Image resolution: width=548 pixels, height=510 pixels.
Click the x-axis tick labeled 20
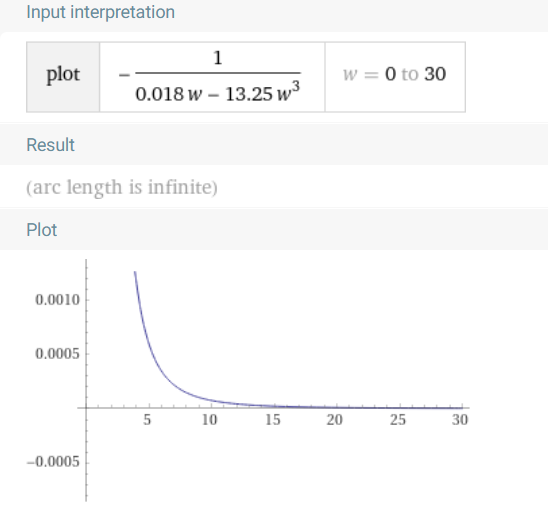tap(334, 420)
